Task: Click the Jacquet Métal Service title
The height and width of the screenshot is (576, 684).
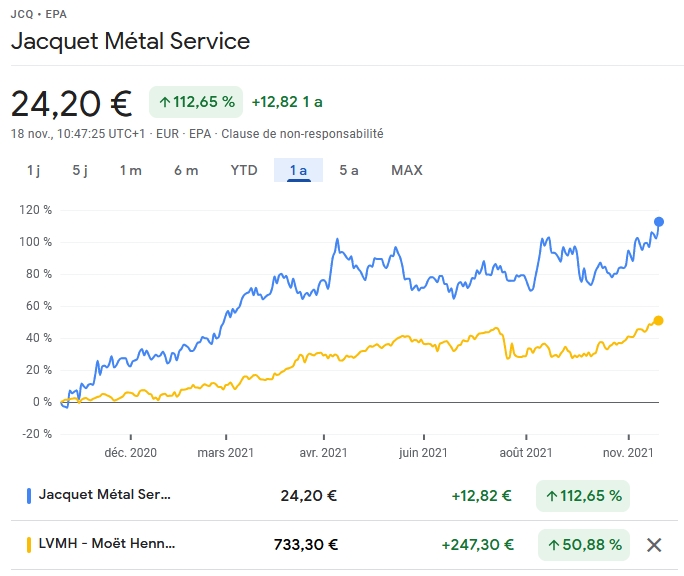Action: [x=130, y=41]
